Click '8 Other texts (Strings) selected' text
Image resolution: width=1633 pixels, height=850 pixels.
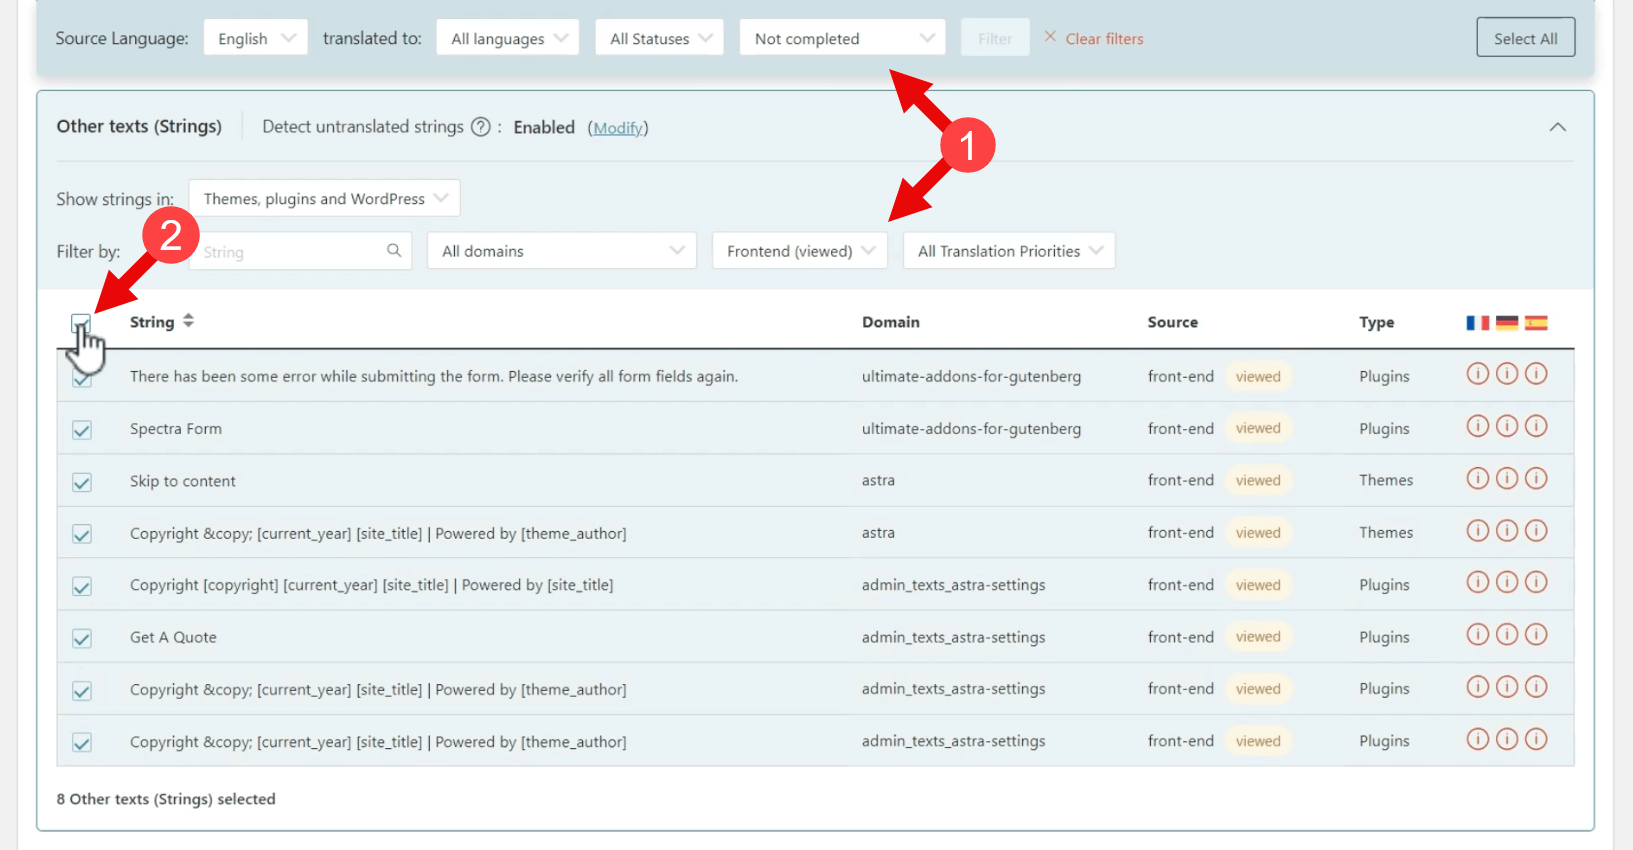tap(166, 799)
